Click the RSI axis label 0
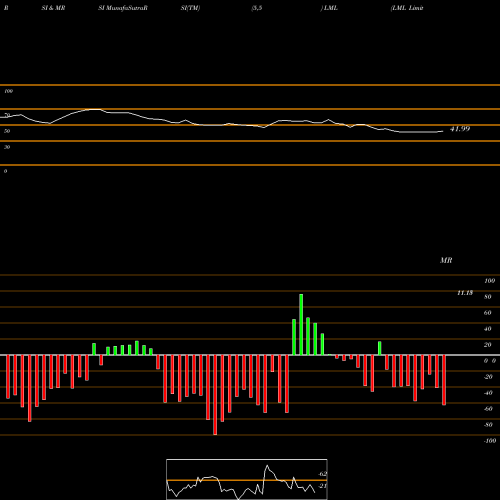 click(5, 171)
